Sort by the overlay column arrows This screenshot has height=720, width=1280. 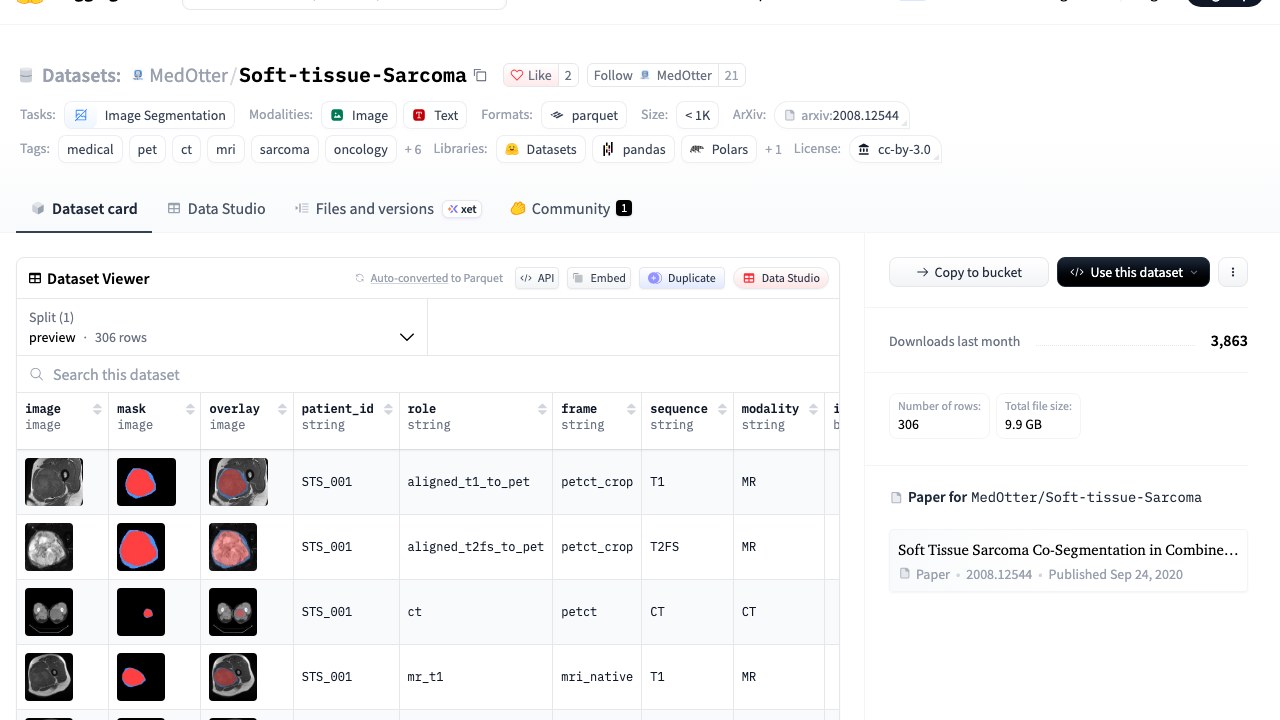pyautogui.click(x=281, y=409)
